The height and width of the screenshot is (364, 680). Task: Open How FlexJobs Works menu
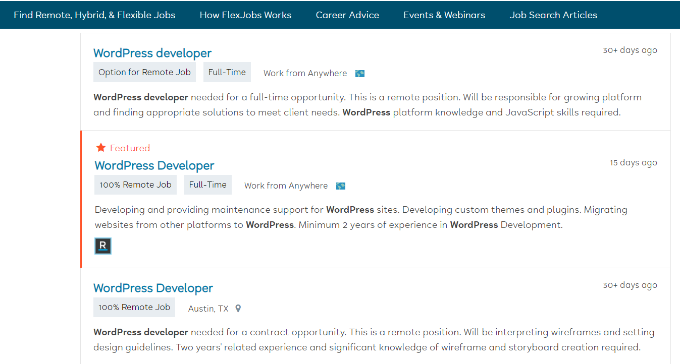click(245, 15)
